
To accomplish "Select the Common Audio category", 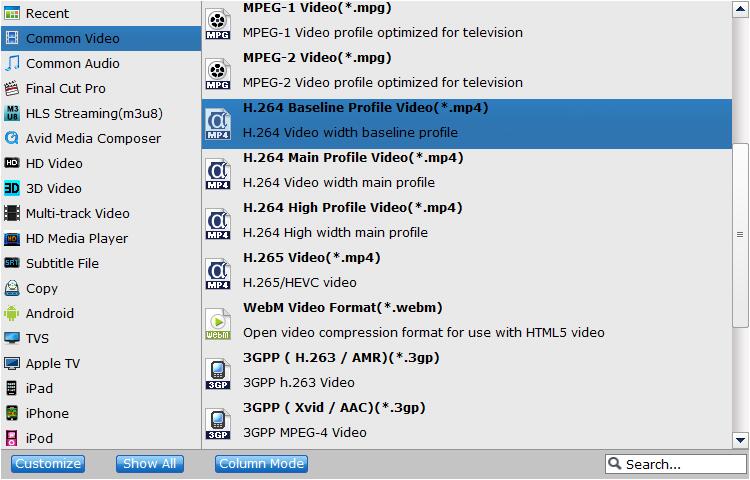I will tap(101, 63).
